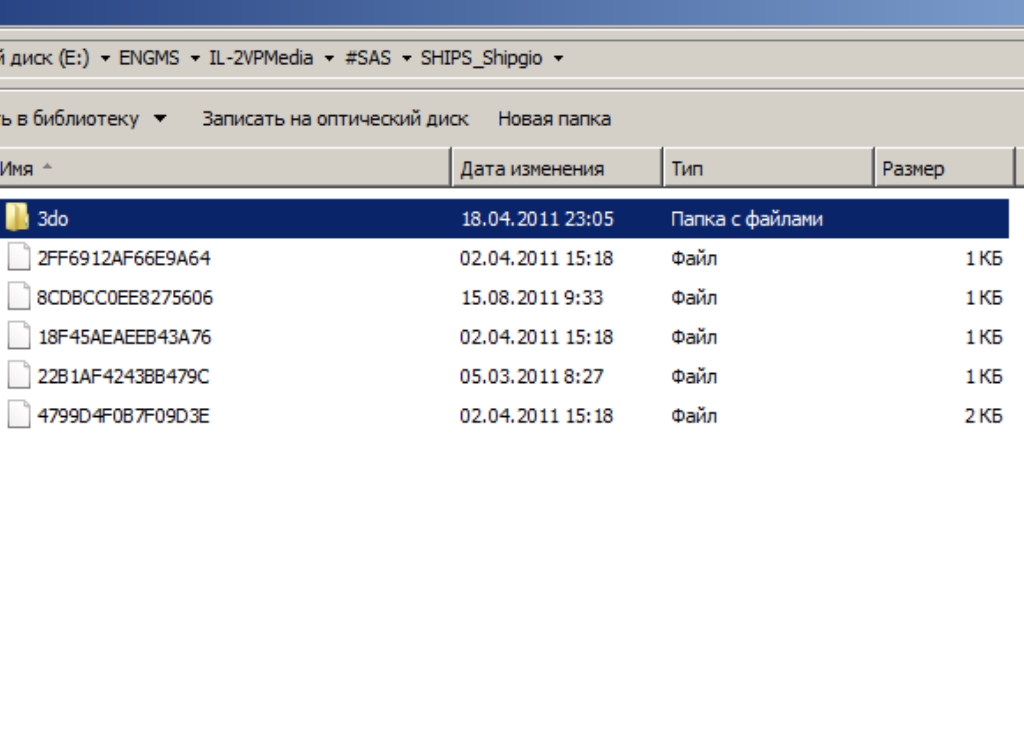Screen dimensions: 1024x740
Task: Create folder with Новая папка button
Action: point(554,119)
